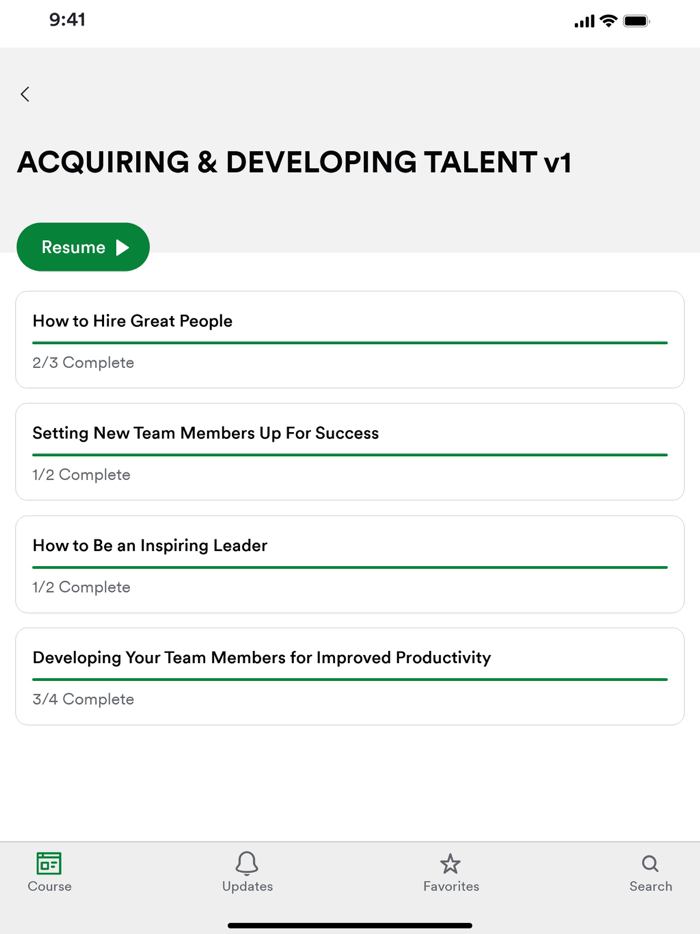Open Developing Your Team Members for Improved Productivity
700x934 pixels.
coord(350,676)
